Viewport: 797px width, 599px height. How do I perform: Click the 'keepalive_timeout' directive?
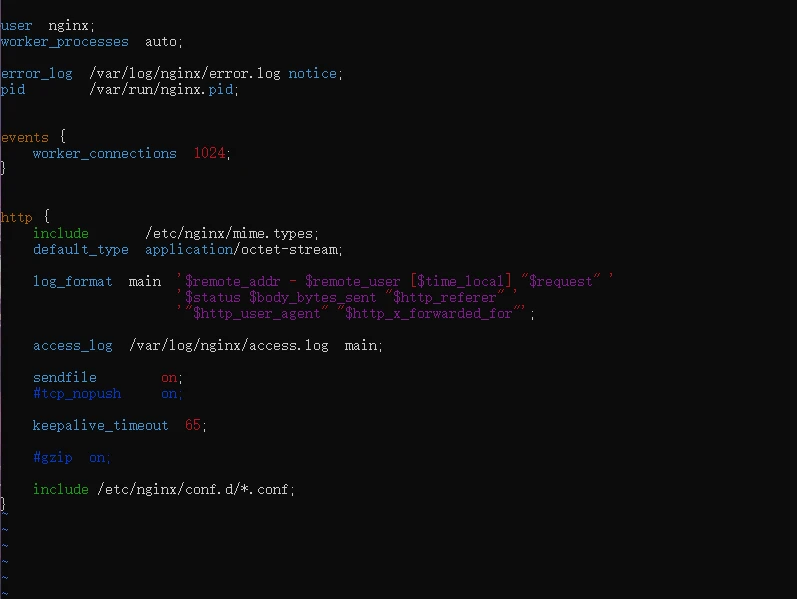101,426
